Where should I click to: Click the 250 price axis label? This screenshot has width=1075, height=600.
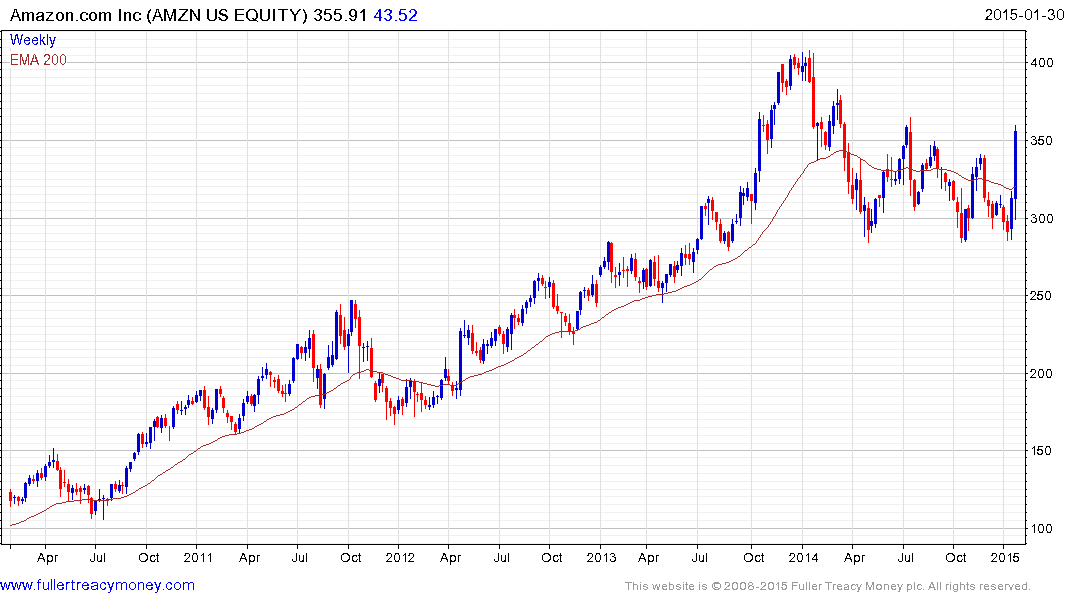tap(1042, 296)
